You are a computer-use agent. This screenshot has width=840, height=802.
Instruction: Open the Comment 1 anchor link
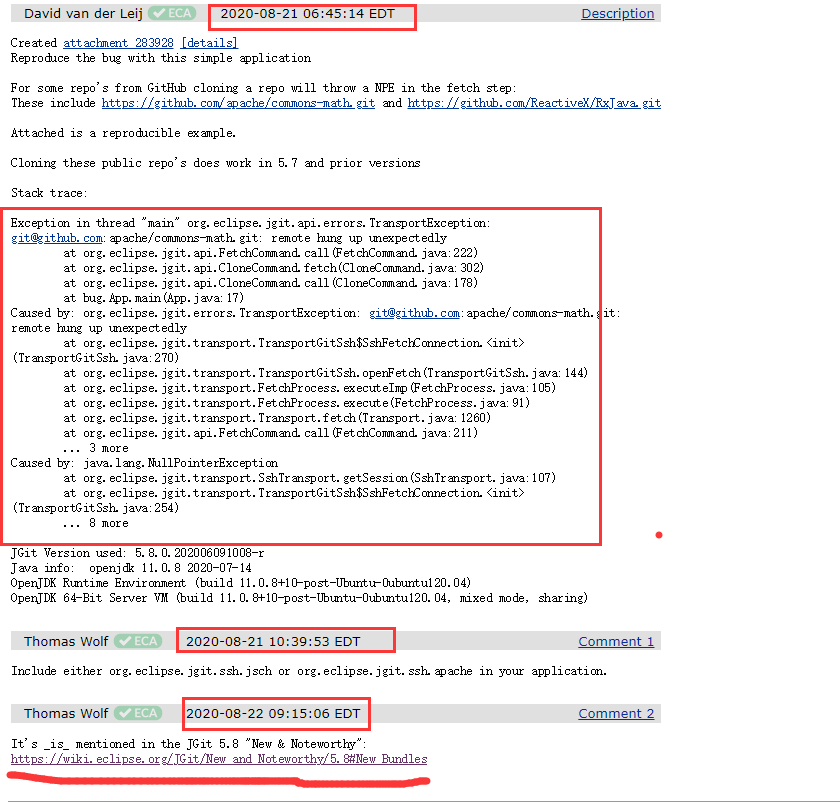click(615, 640)
